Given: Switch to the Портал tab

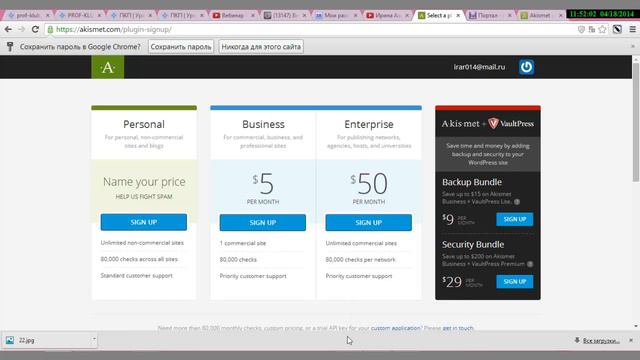Looking at the screenshot, I should coord(490,15).
